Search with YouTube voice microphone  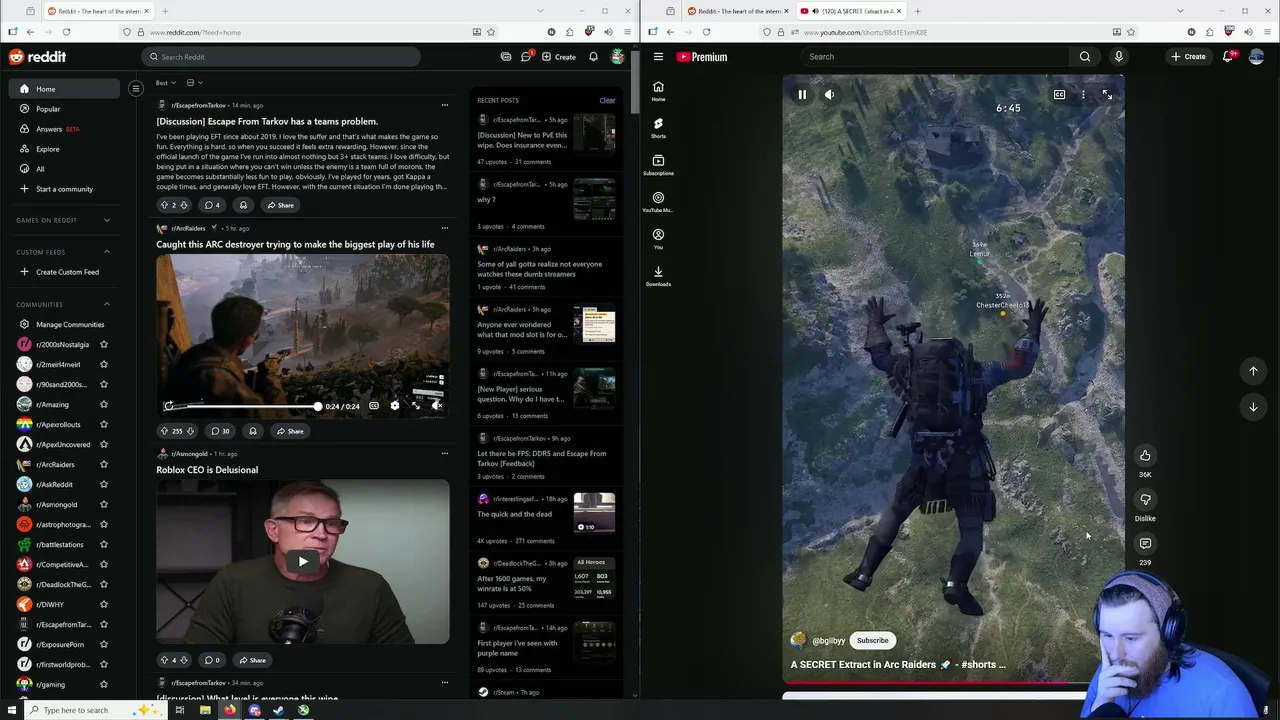pos(1118,57)
